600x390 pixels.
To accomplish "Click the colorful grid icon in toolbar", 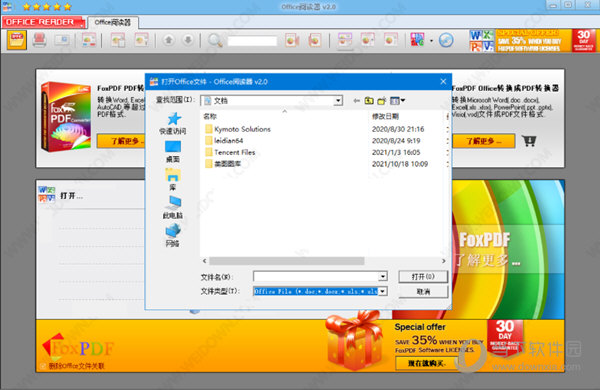I will coord(417,39).
